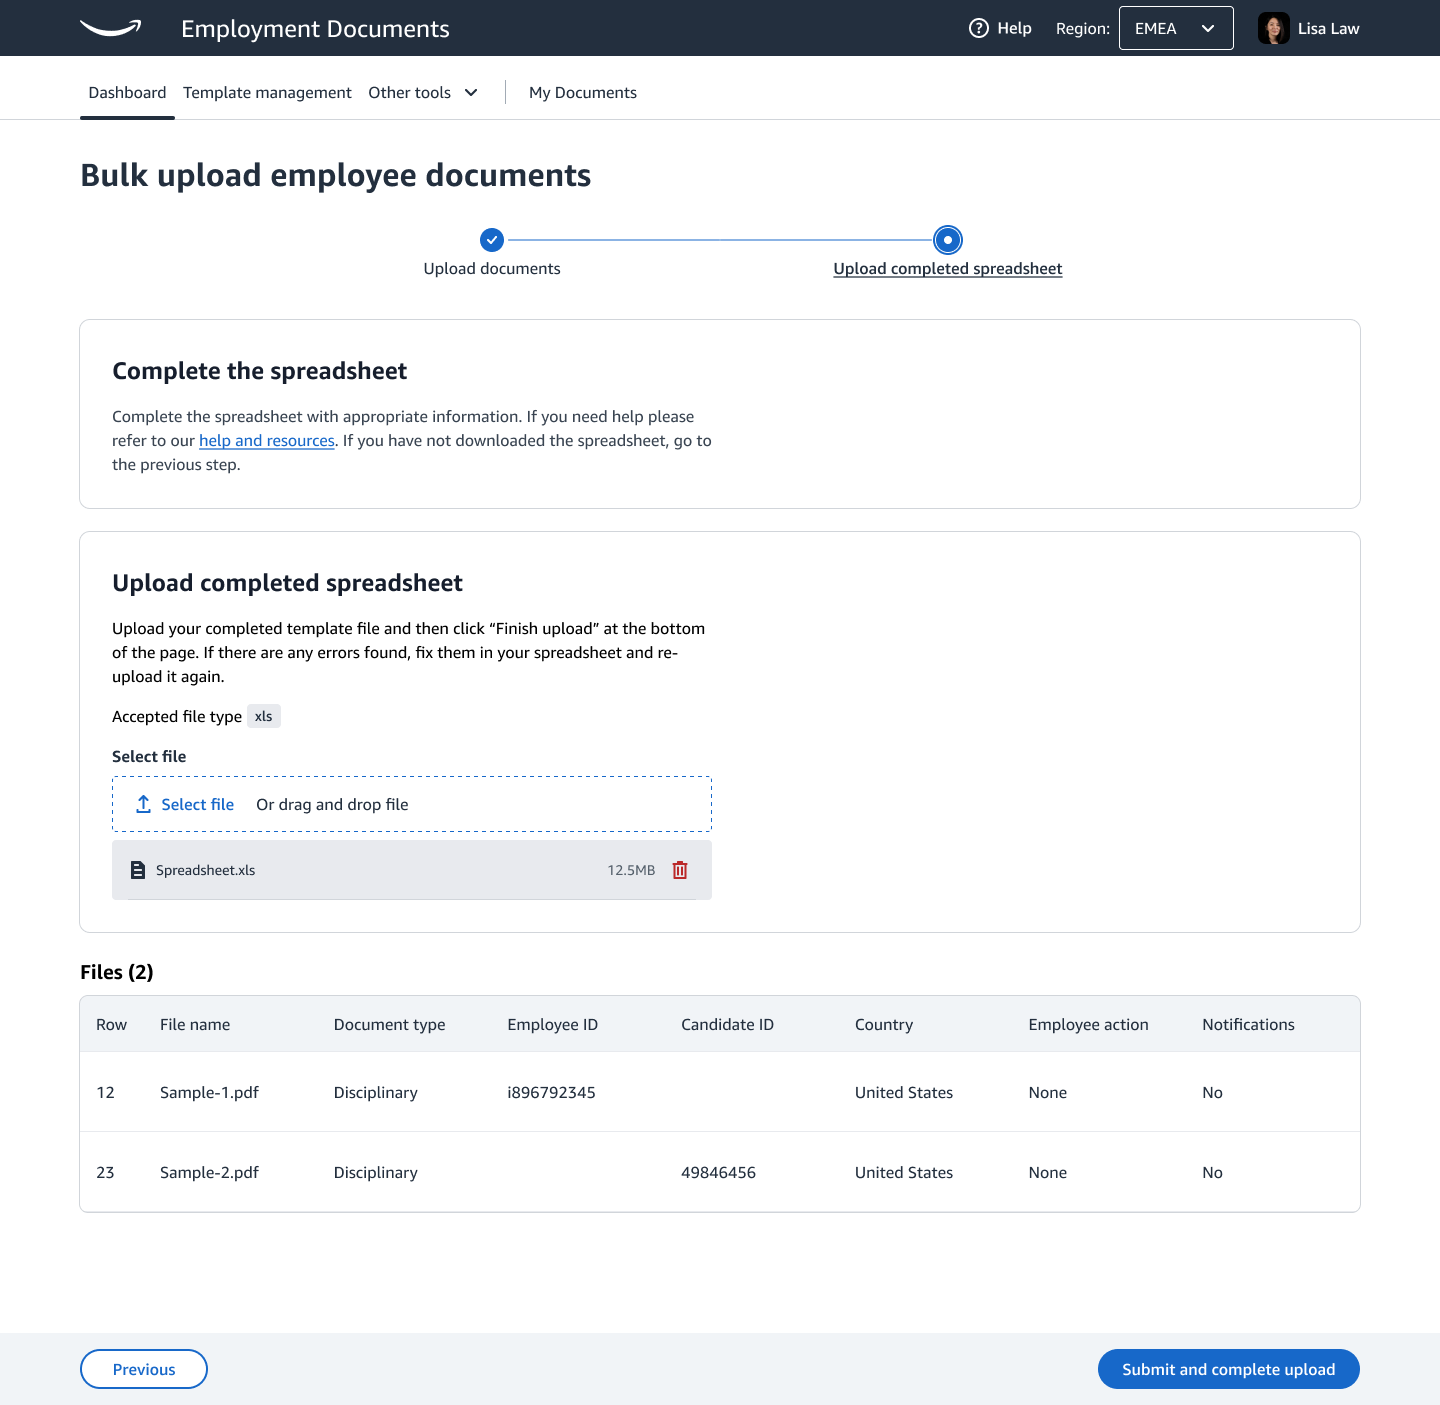Open the Template management tab
Screen dimensions: 1440x1405
267,92
